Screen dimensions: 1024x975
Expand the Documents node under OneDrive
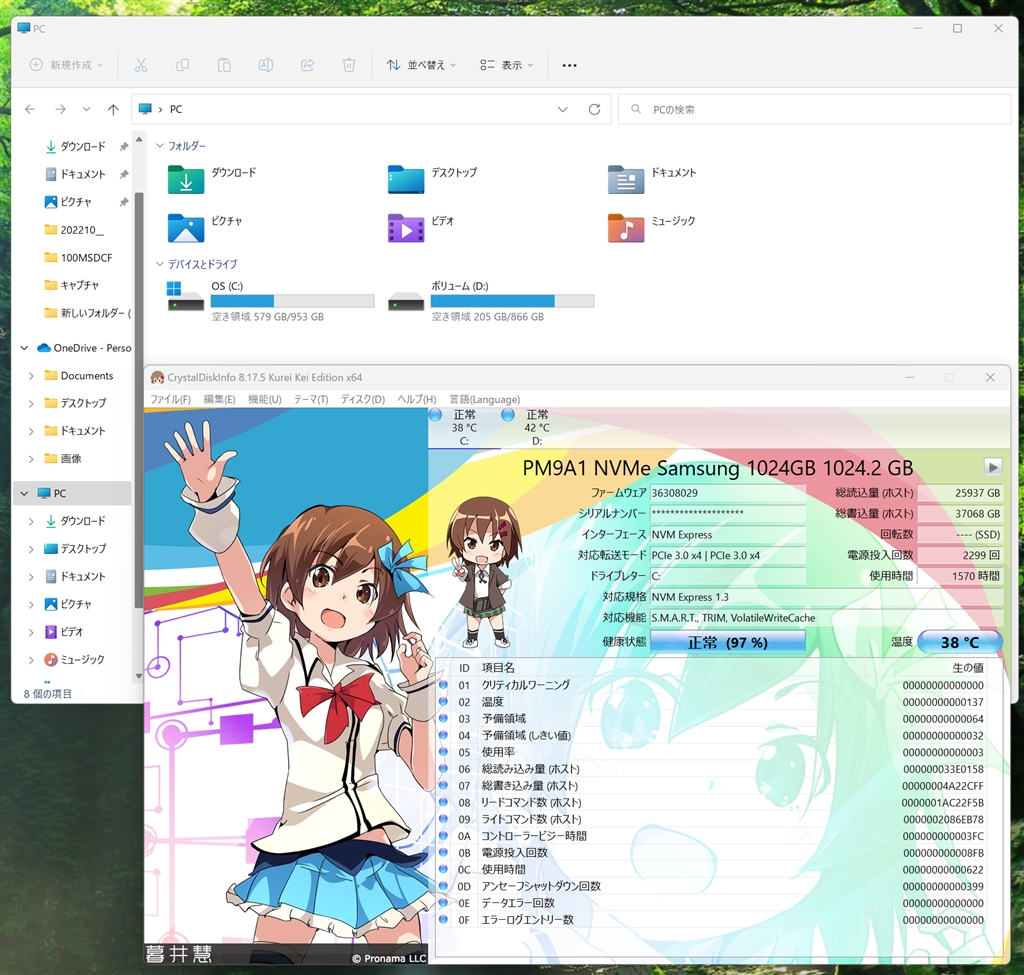[31, 376]
